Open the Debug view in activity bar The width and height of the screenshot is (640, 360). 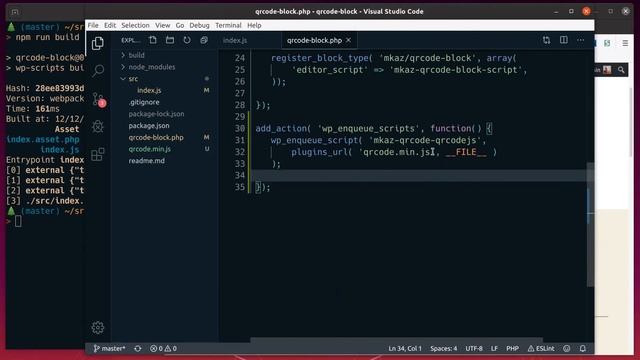pos(98,127)
